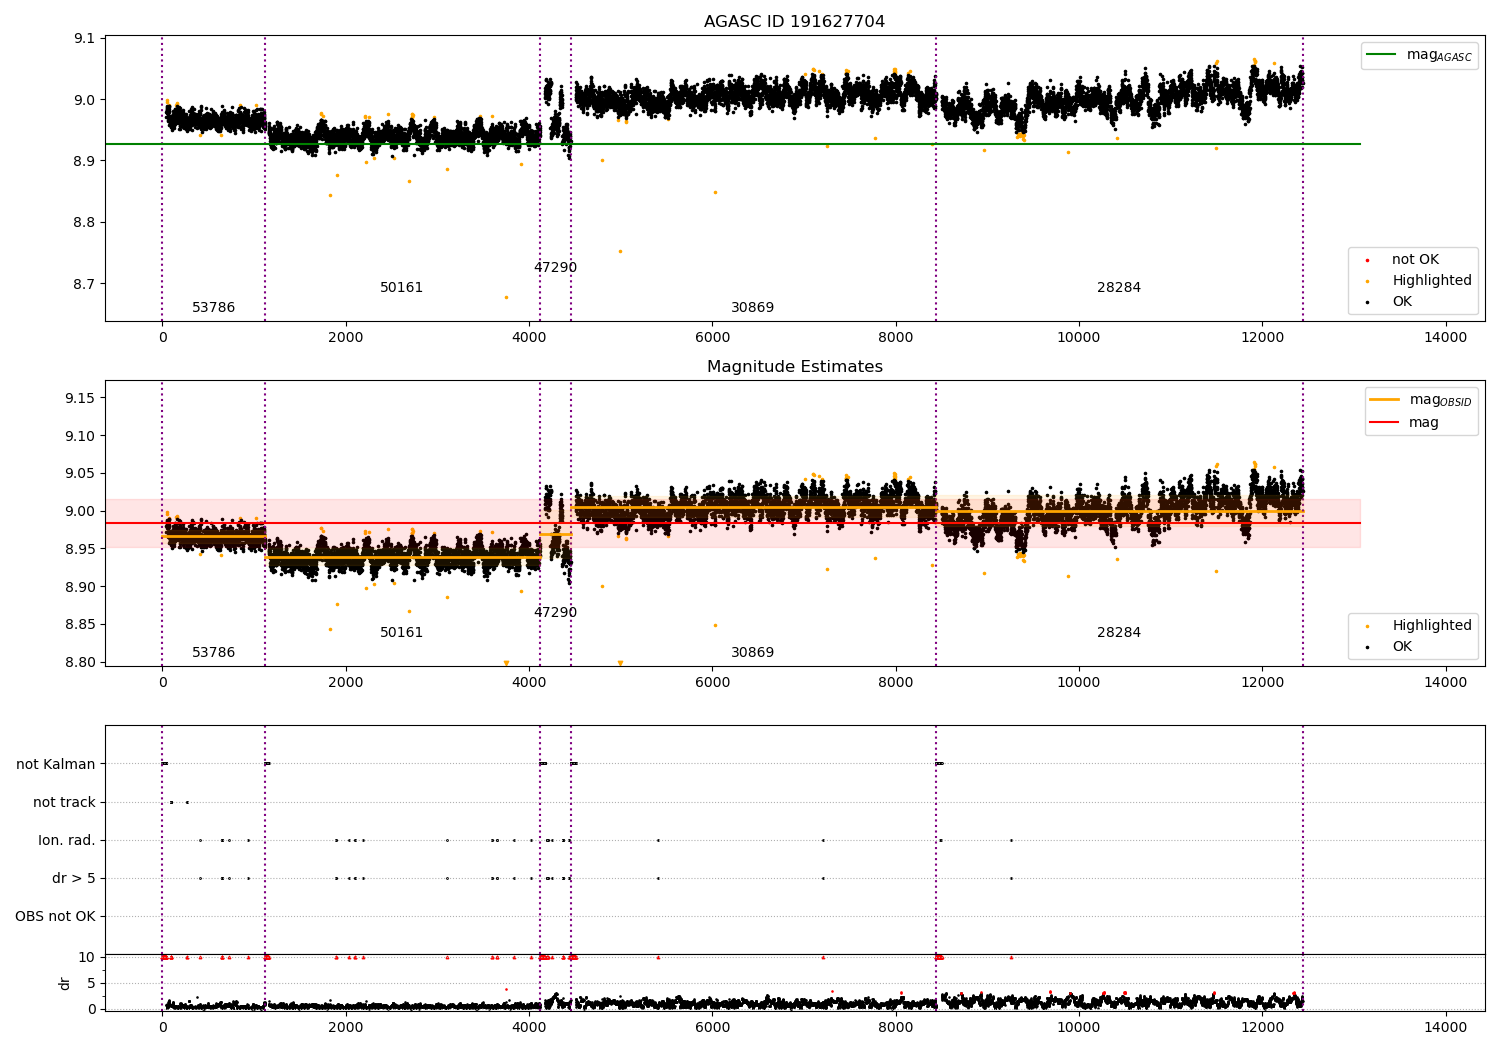Select obsid 50161 in the top plot
The height and width of the screenshot is (1050, 1500).
pos(402,288)
